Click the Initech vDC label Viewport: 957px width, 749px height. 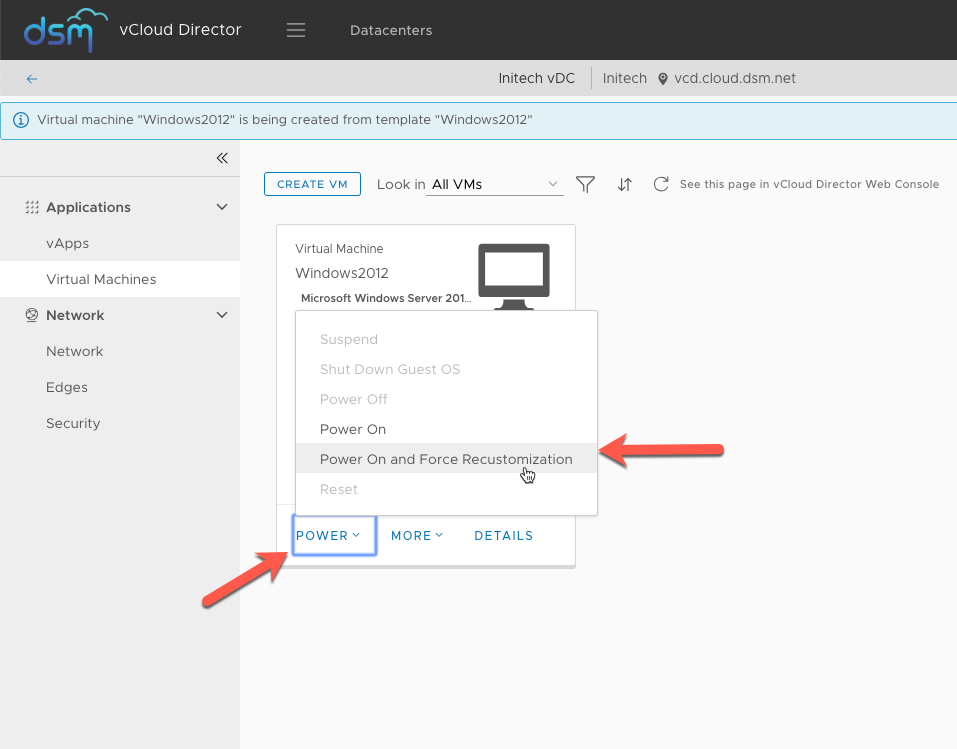click(x=536, y=78)
